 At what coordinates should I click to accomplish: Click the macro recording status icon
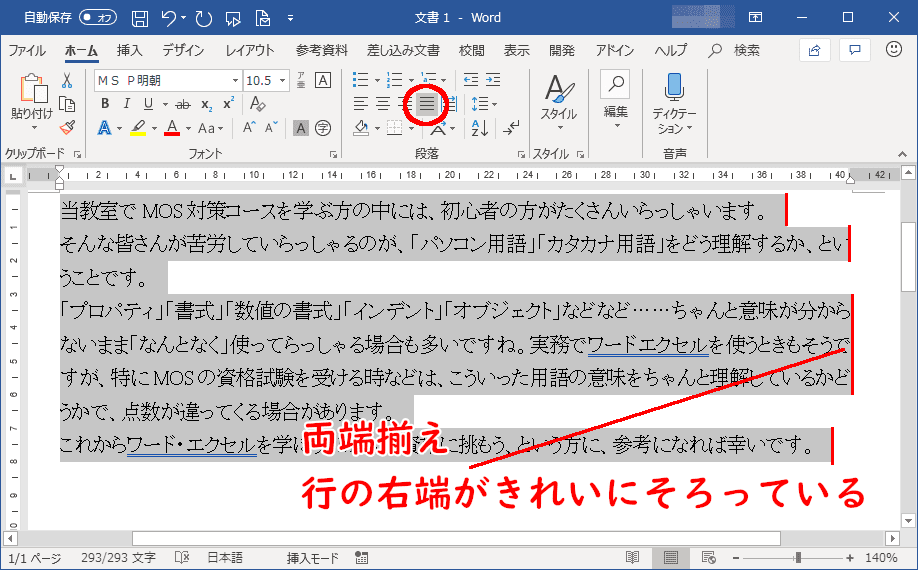(361, 558)
